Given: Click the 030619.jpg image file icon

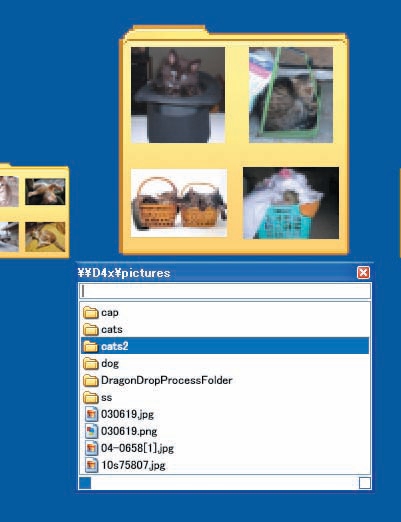Looking at the screenshot, I should [x=91, y=414].
